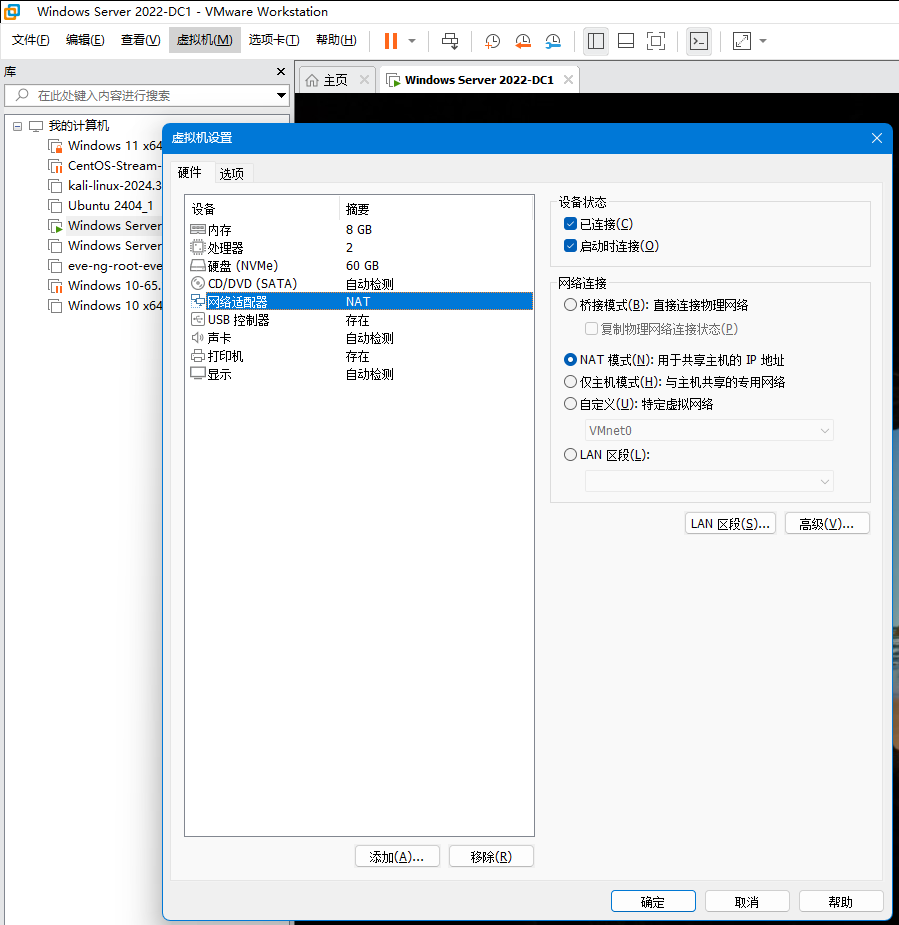
Task: Close the library panel with its X
Action: pos(281,71)
